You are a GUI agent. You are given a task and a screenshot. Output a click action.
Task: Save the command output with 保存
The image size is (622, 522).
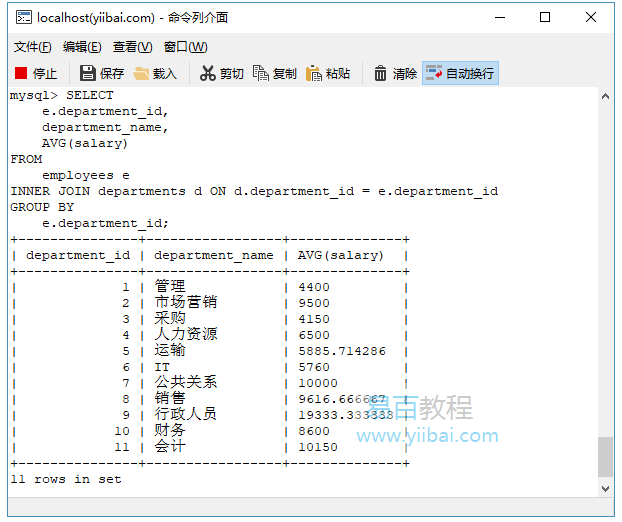[x=101, y=73]
